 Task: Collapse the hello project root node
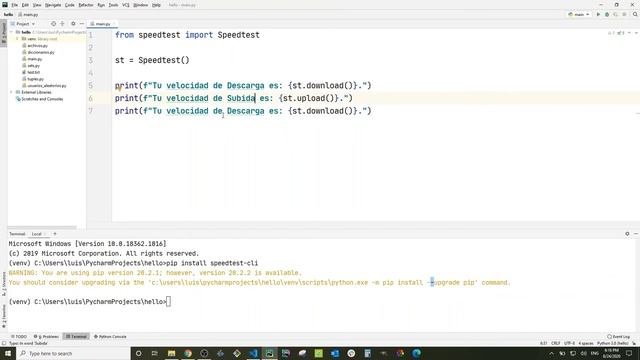(x=11, y=32)
